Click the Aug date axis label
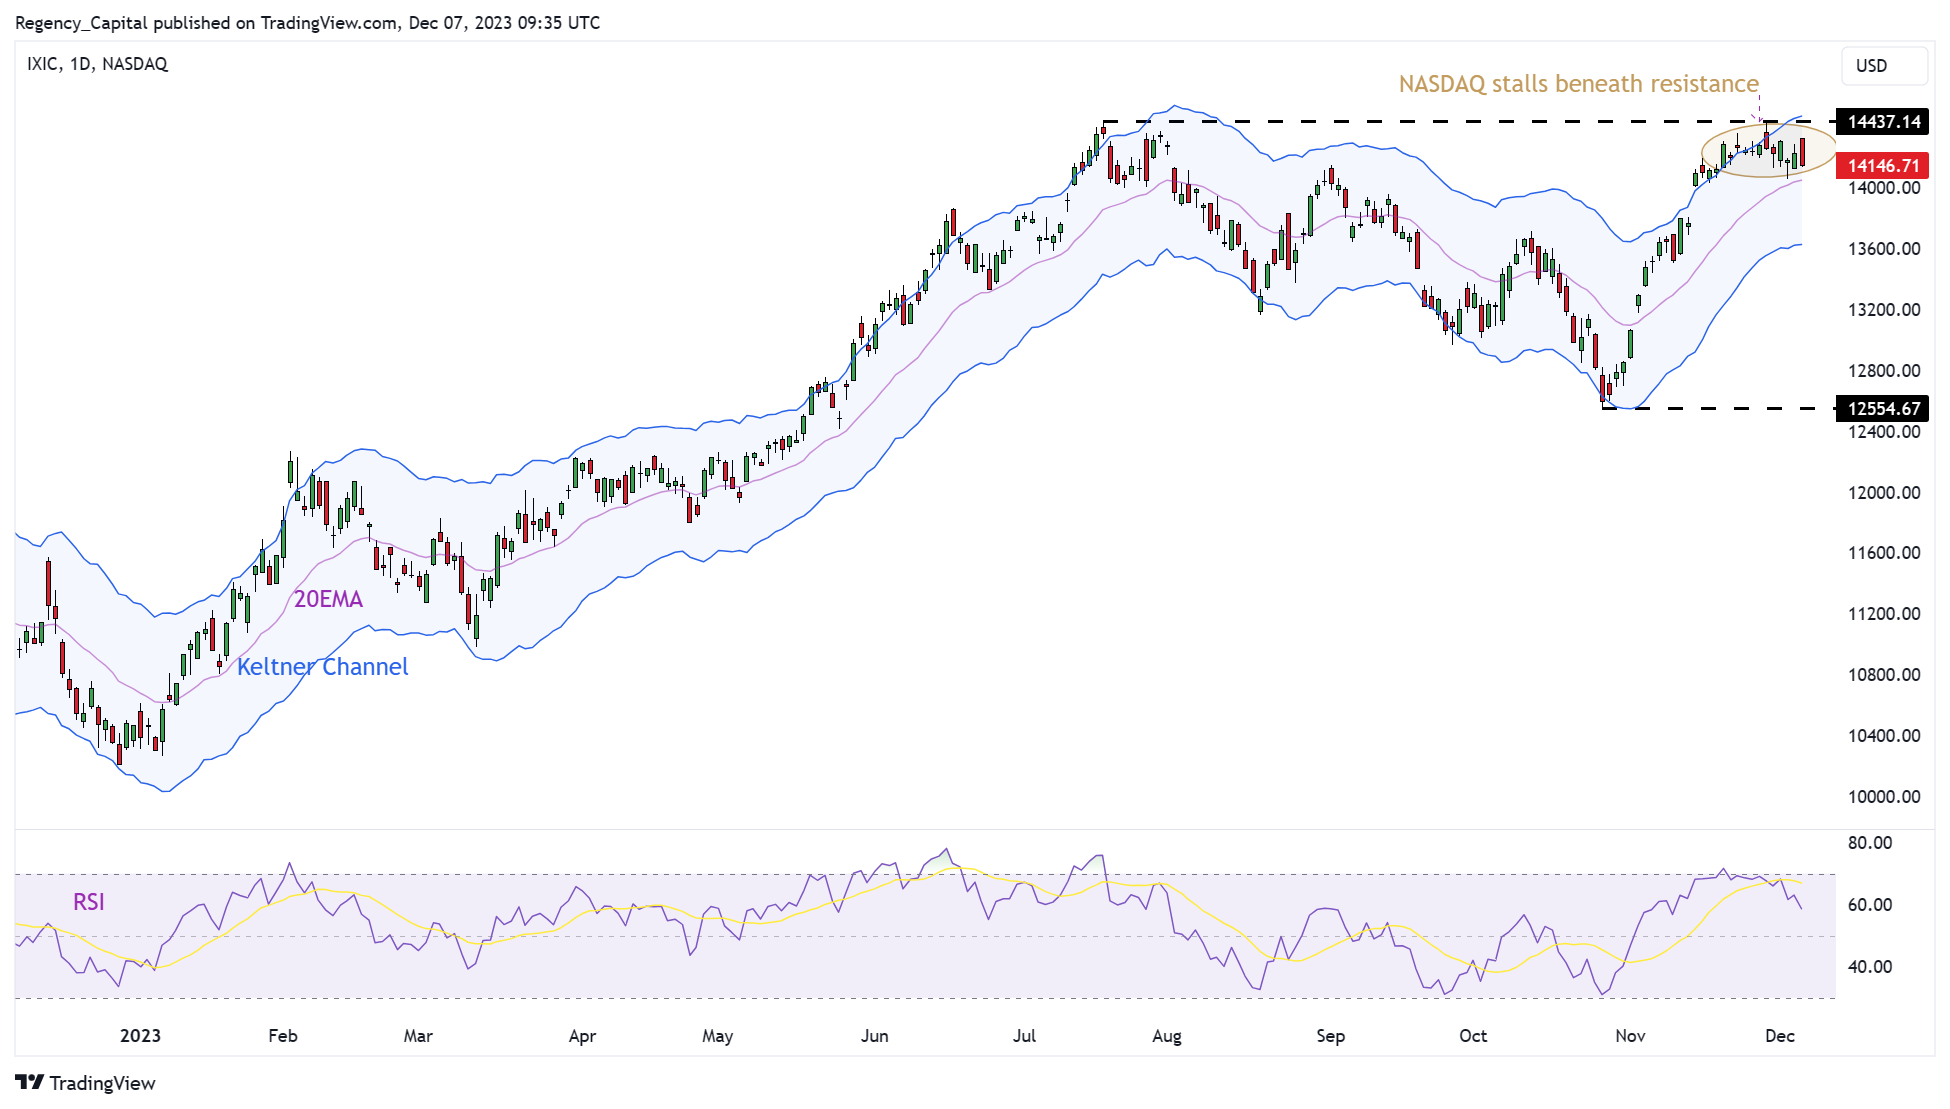1950x1109 pixels. click(1167, 1036)
